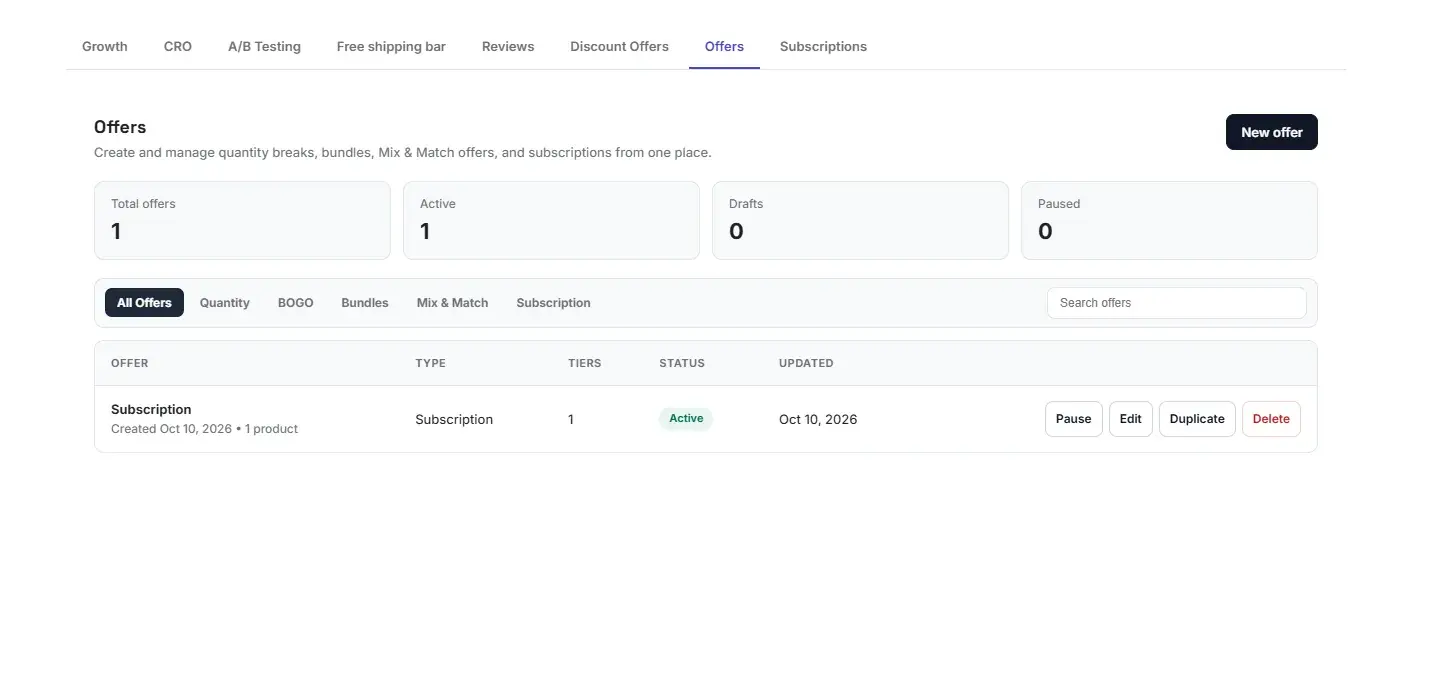This screenshot has width=1438, height=674.
Task: Delete the Subscription offer
Action: click(1271, 419)
